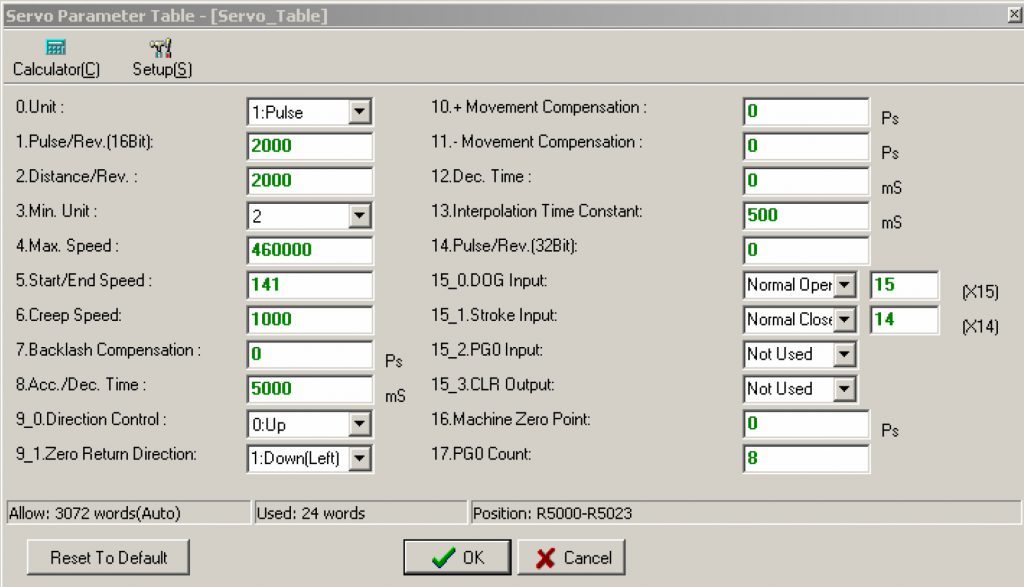Viewport: 1024px width, 587px height.
Task: Open the 15_3.CLR Output dropdown
Action: tap(844, 389)
